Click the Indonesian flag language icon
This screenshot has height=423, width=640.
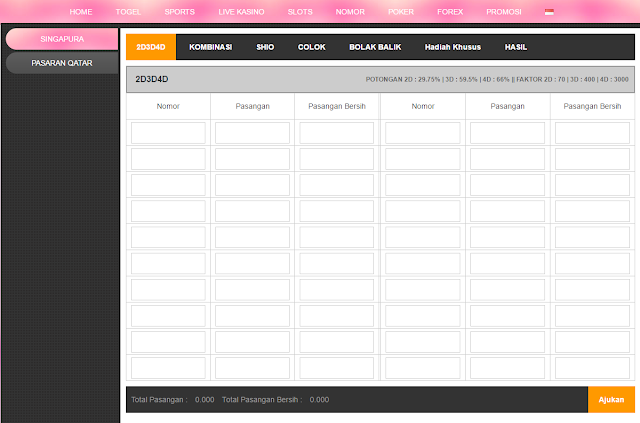tap(549, 12)
